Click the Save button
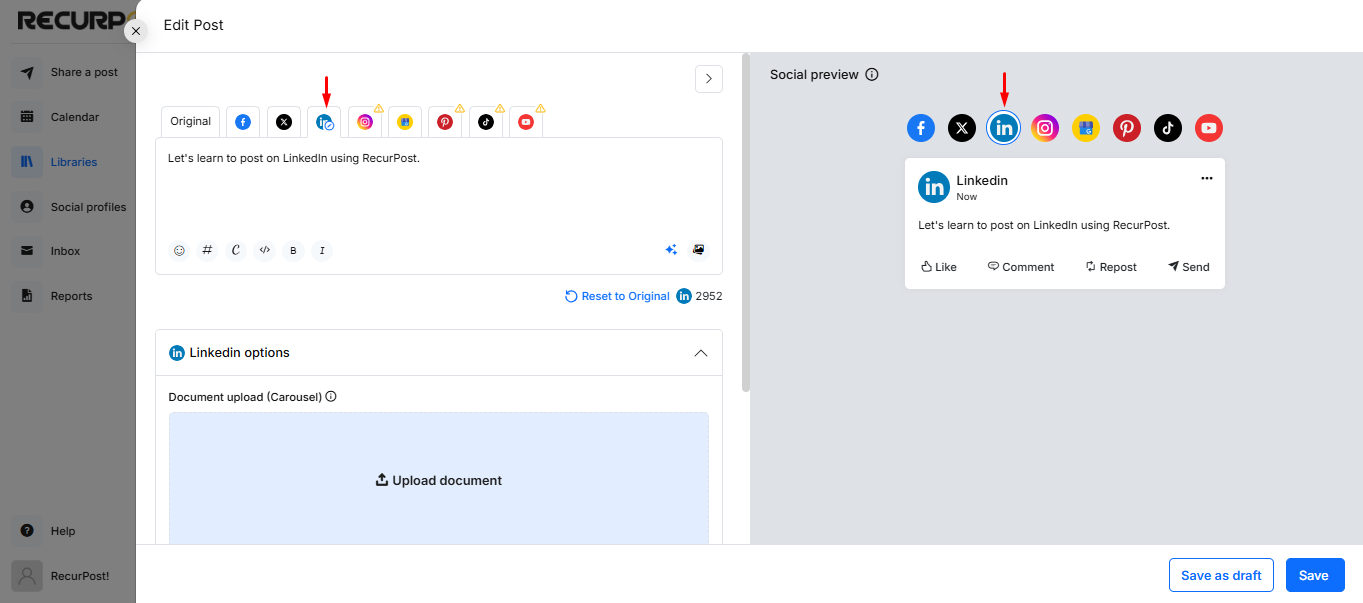 click(x=1314, y=575)
